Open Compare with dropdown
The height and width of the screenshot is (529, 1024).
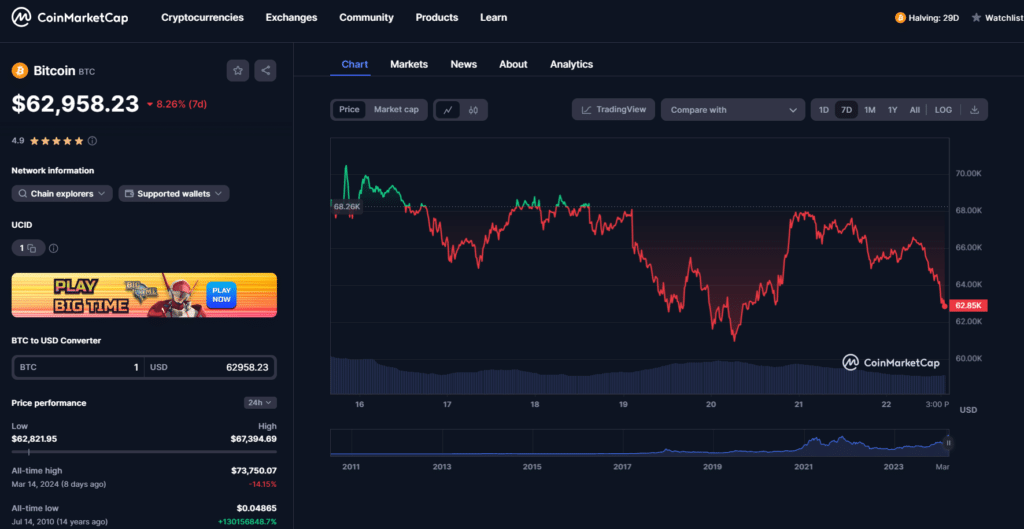[x=733, y=110]
